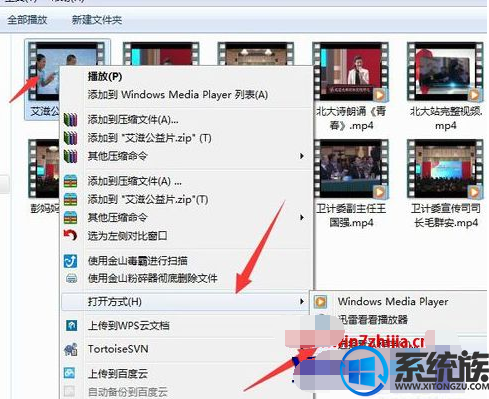Choose Windows Media Player in the submenu
The image size is (489, 399).
tap(393, 302)
